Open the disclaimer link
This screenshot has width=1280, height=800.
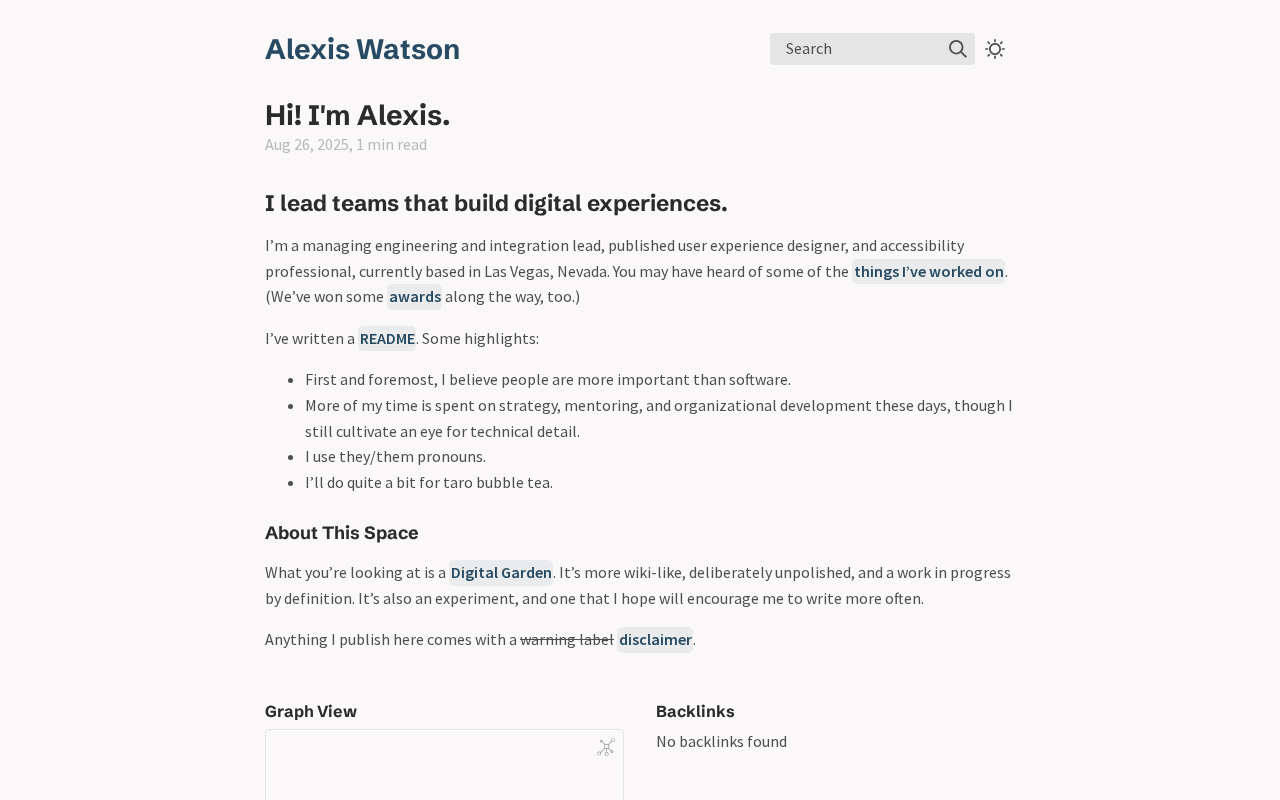655,640
